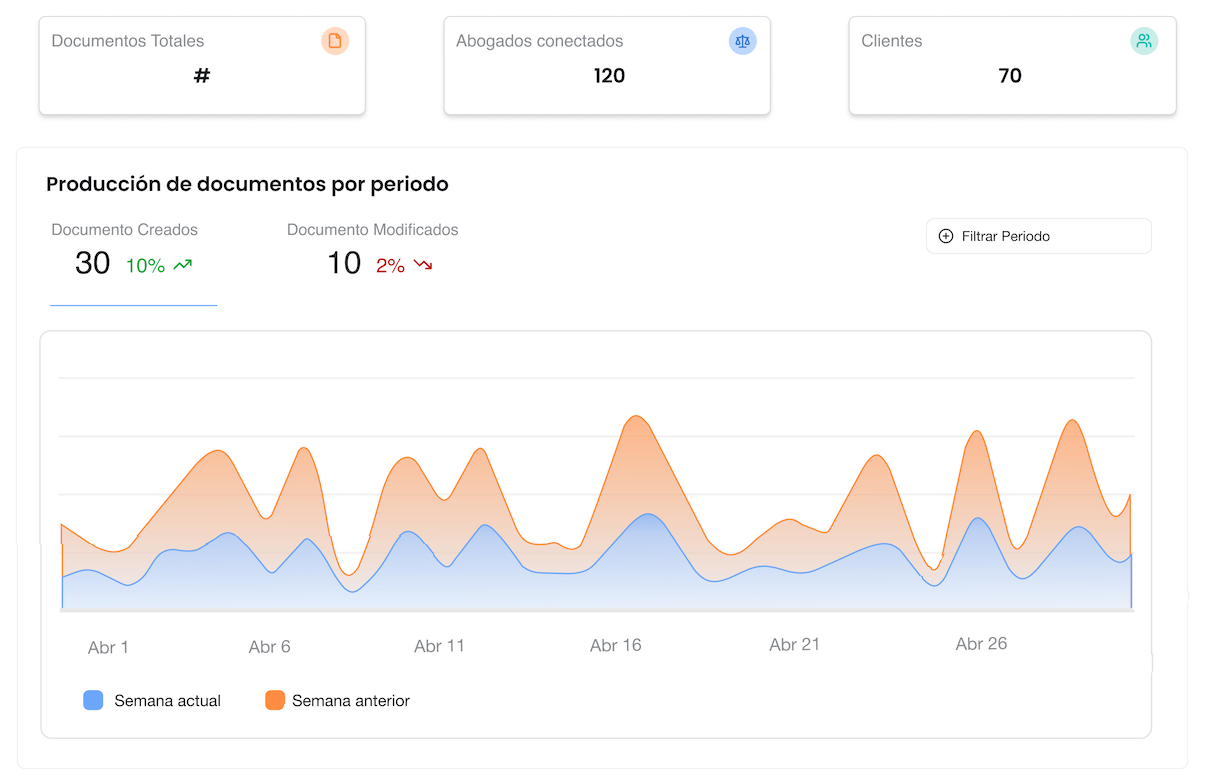Toggle the Semana actual series visibility
Image resolution: width=1208 pixels, height=783 pixels.
(x=151, y=700)
